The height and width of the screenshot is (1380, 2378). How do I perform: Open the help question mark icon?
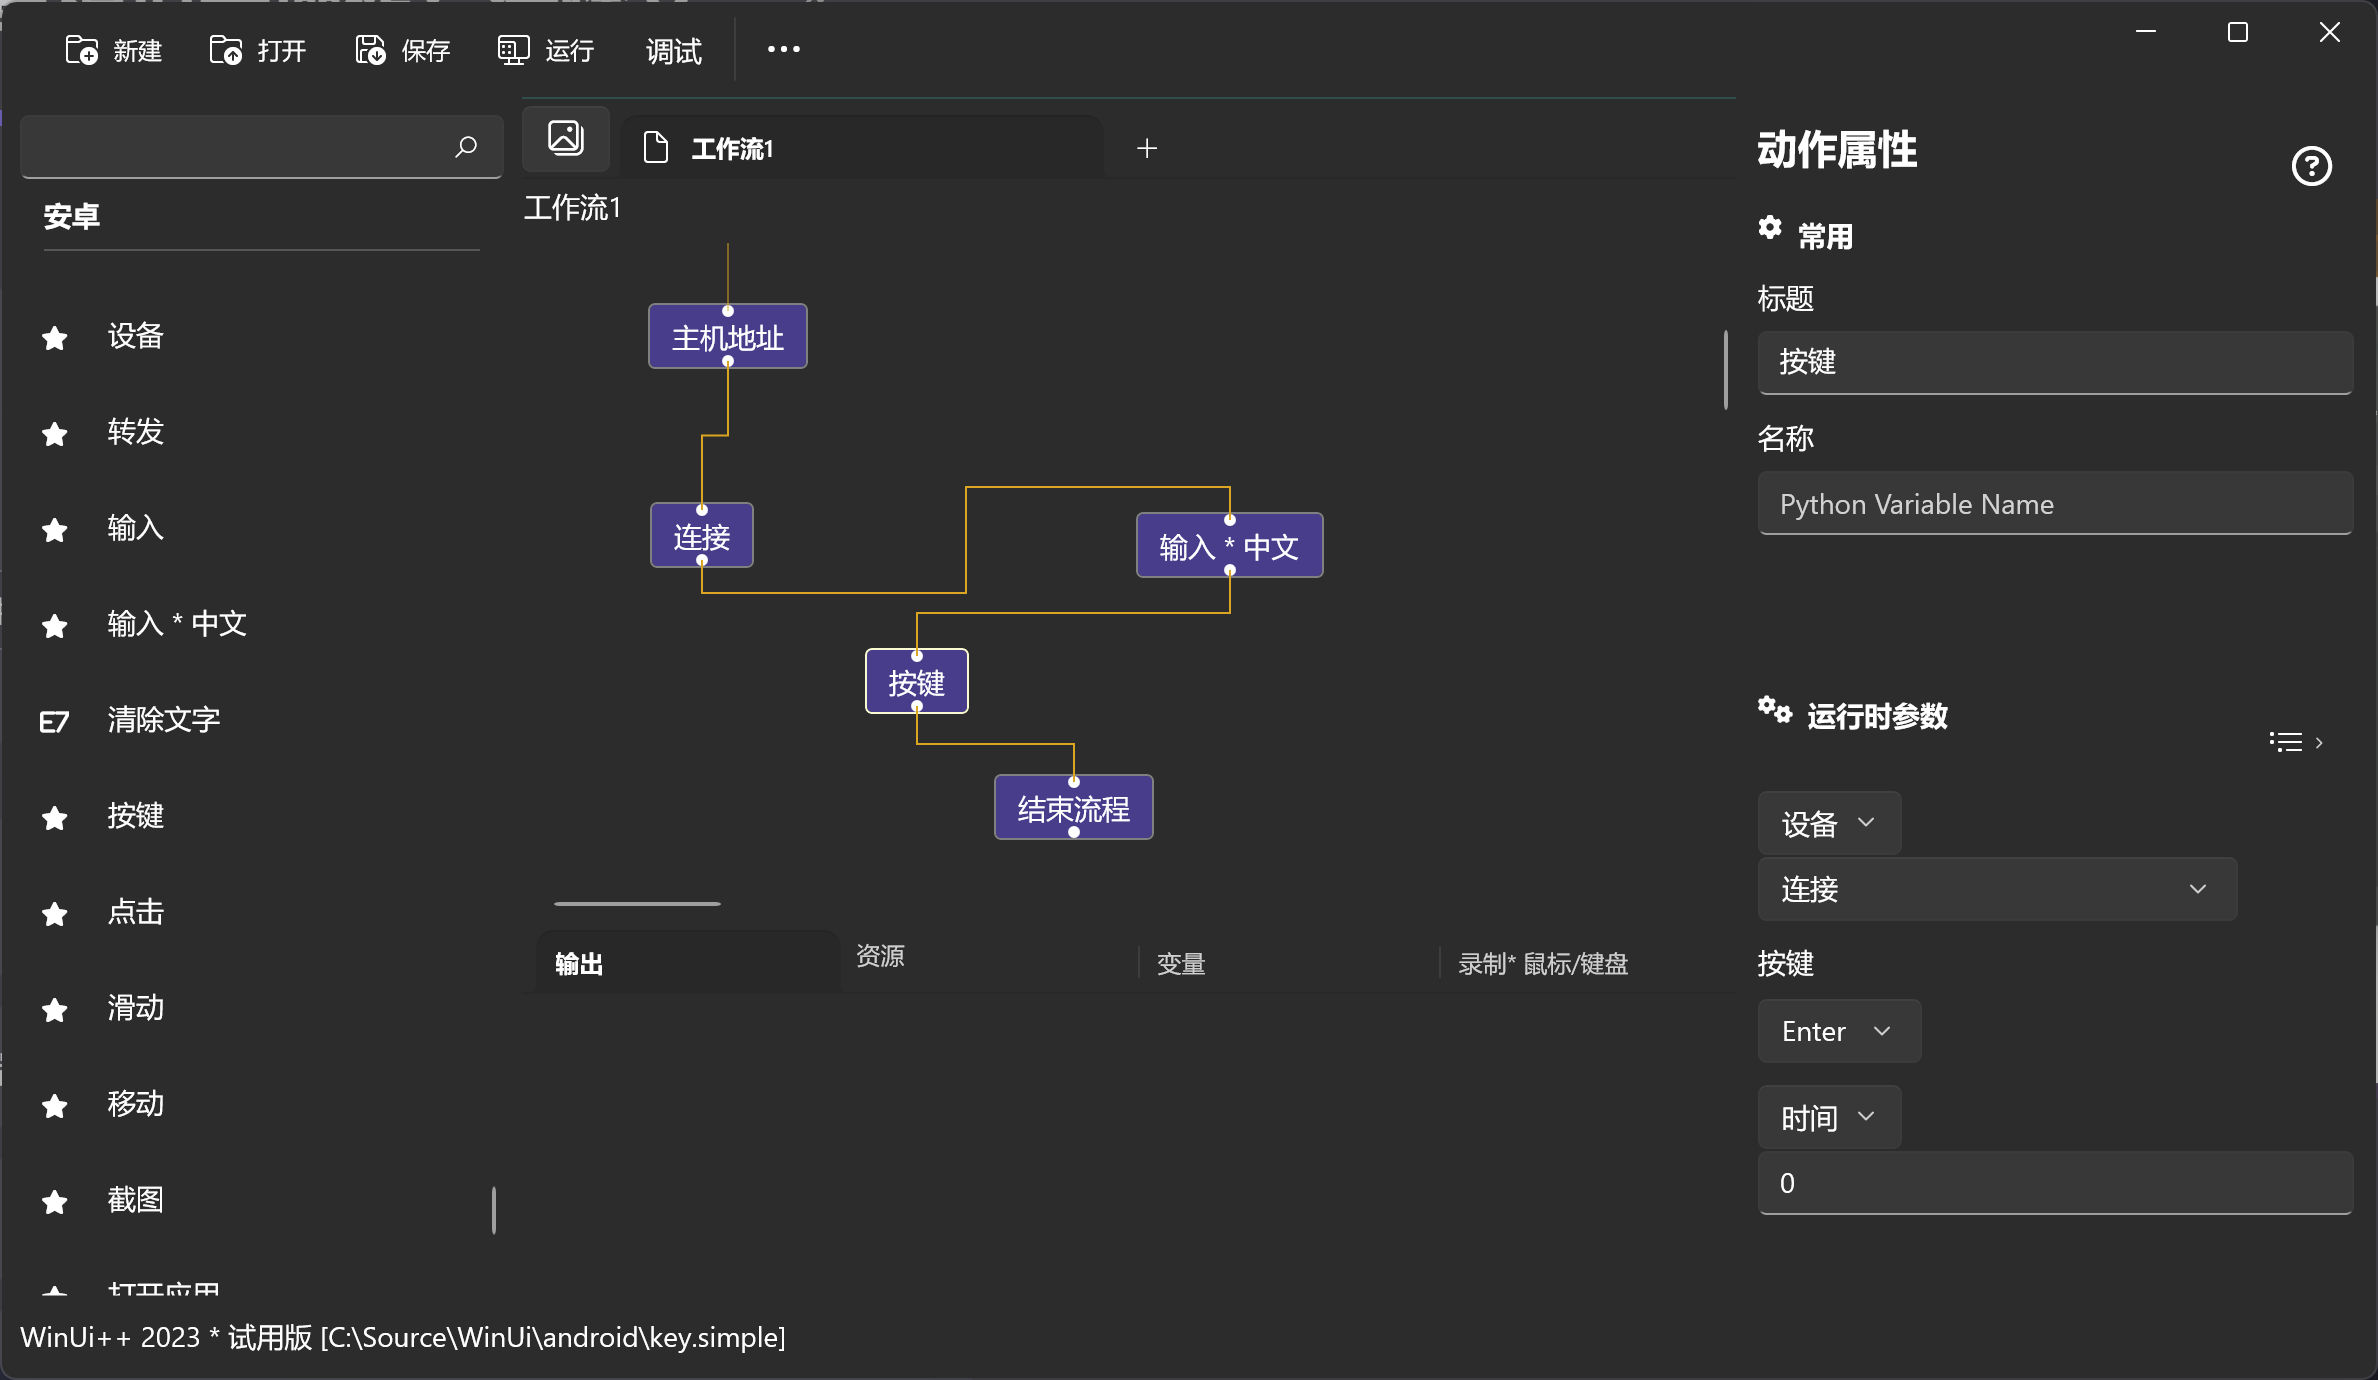click(2311, 166)
